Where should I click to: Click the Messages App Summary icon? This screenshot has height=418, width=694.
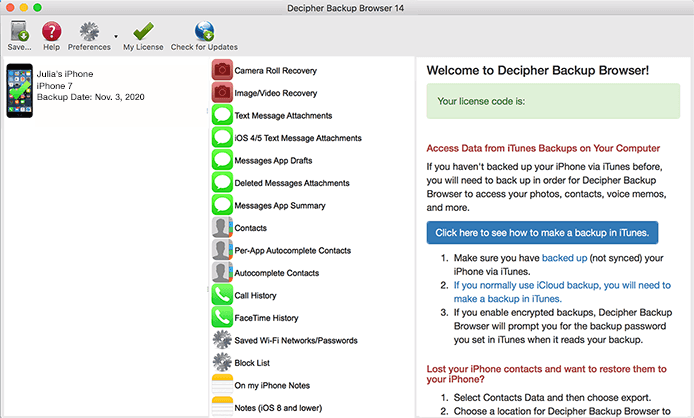[222, 205]
